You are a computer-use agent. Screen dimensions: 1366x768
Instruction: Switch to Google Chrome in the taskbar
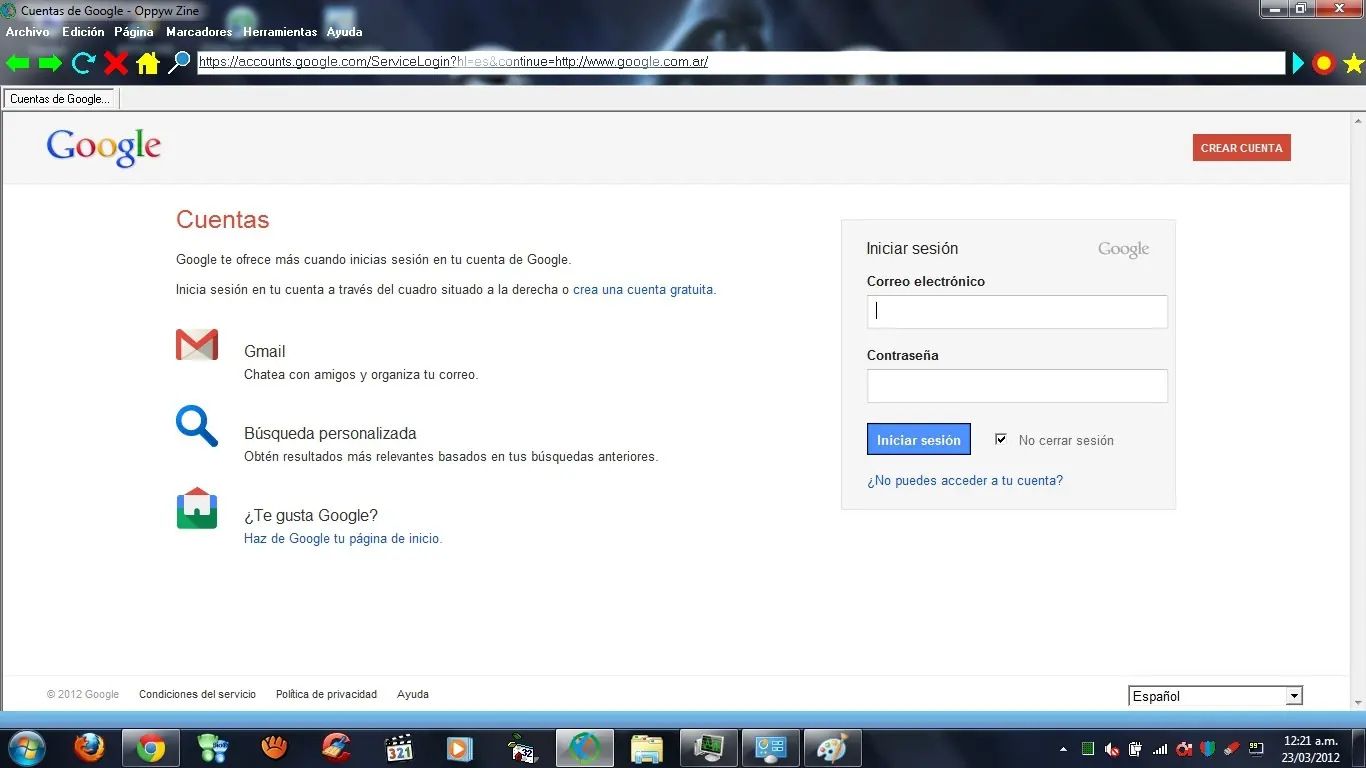[x=151, y=748]
